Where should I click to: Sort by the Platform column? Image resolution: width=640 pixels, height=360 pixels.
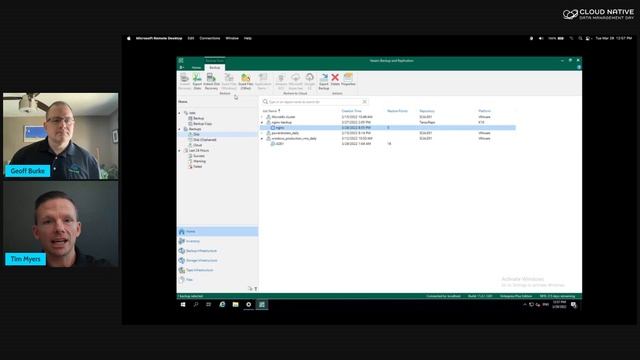[x=484, y=111]
